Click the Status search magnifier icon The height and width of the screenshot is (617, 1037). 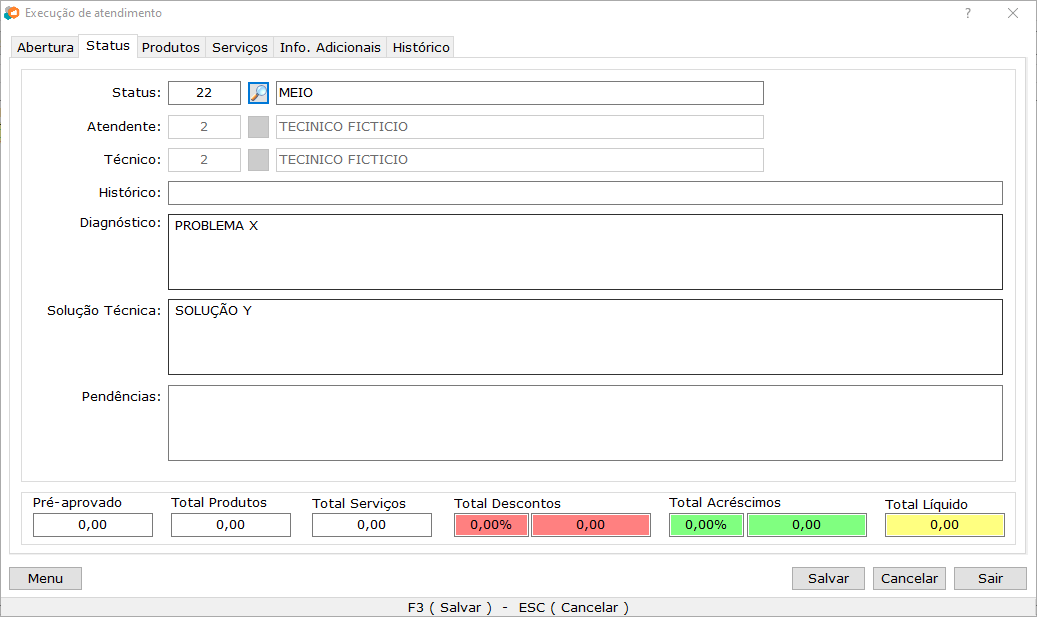pyautogui.click(x=258, y=93)
